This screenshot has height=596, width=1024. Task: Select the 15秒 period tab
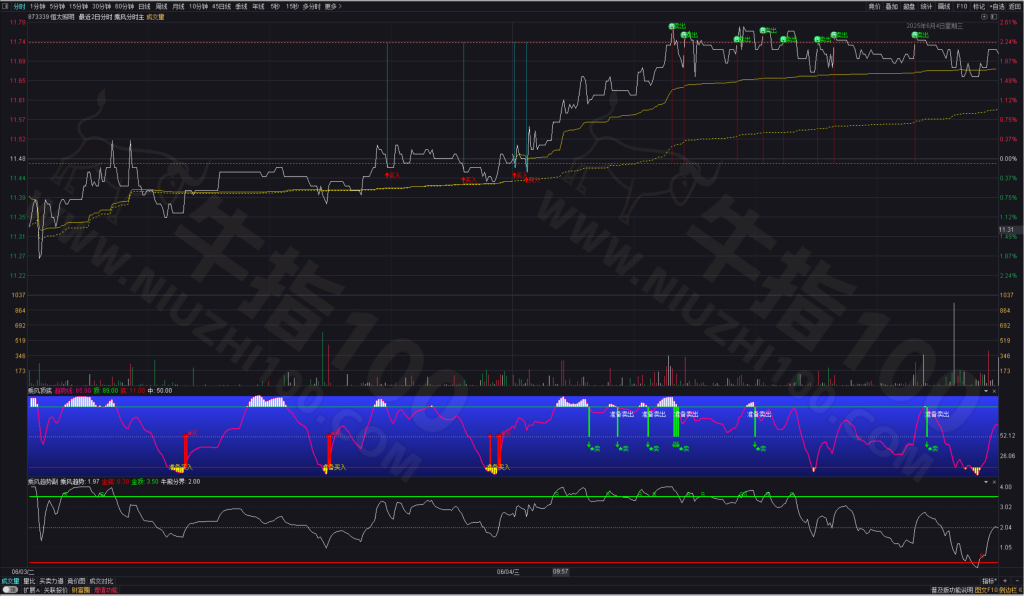click(292, 7)
